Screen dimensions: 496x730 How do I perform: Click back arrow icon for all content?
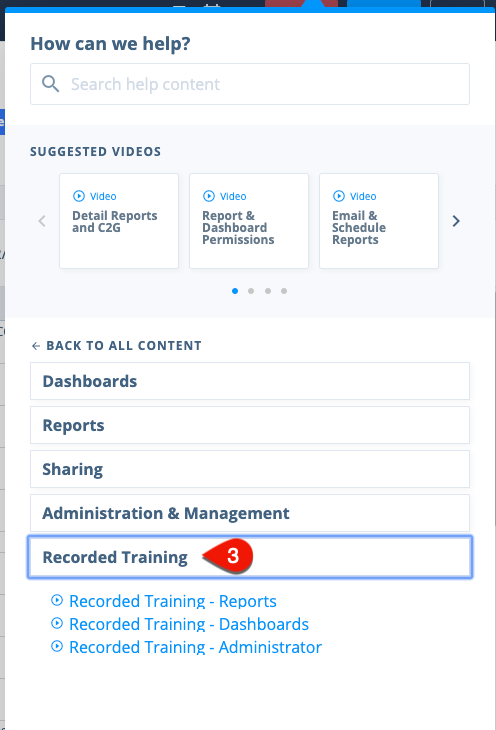point(36,345)
